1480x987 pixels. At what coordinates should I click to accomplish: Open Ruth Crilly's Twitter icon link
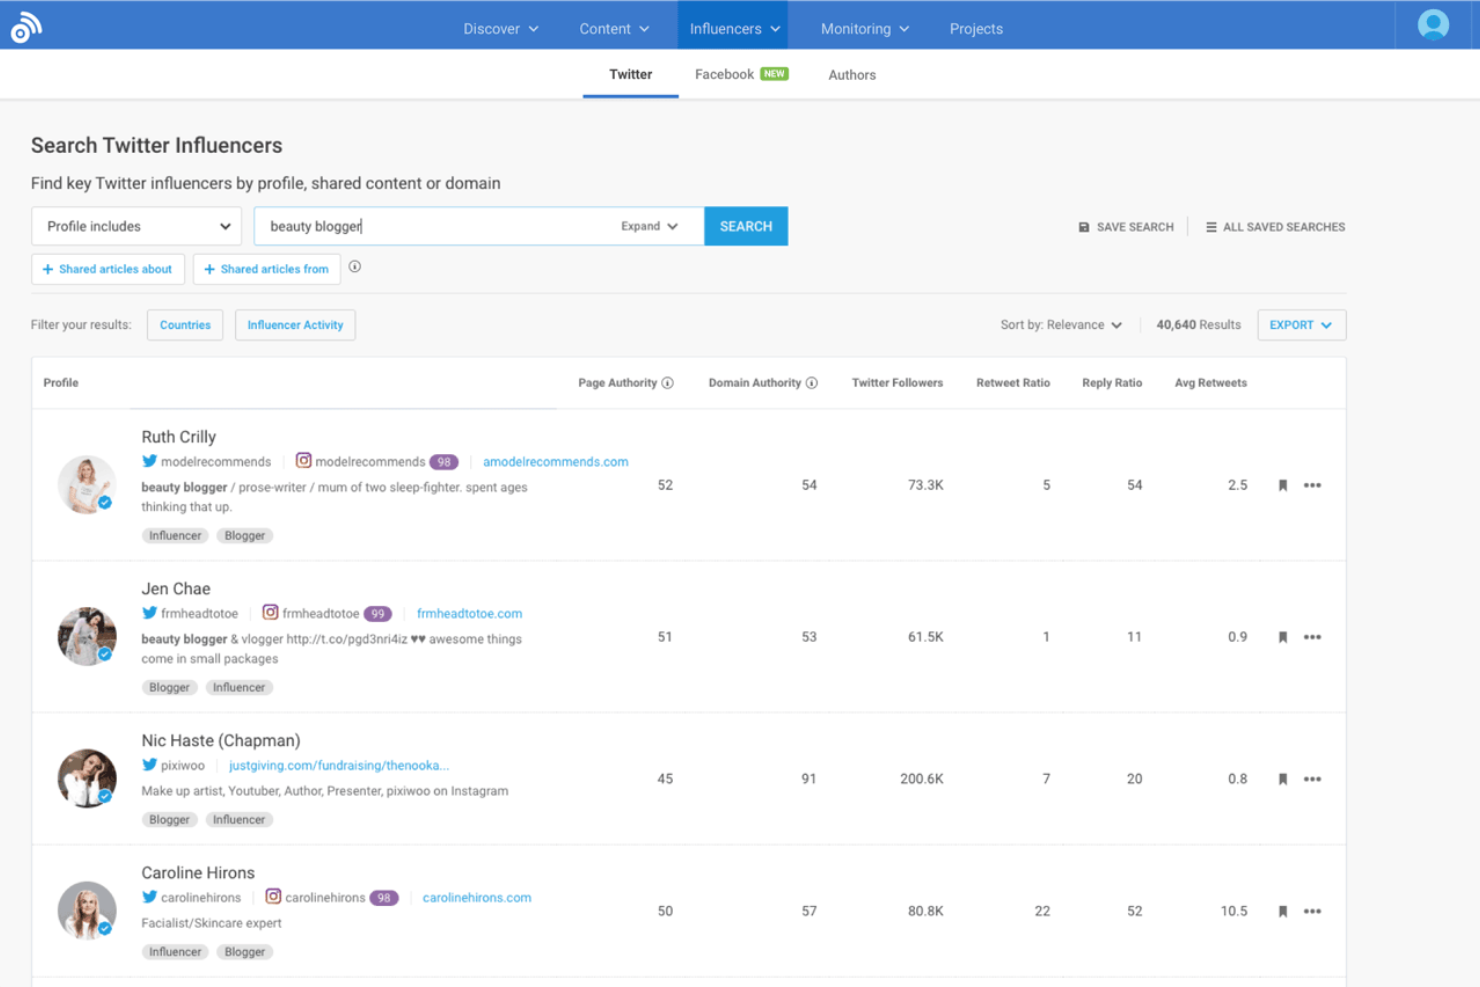pyautogui.click(x=148, y=461)
